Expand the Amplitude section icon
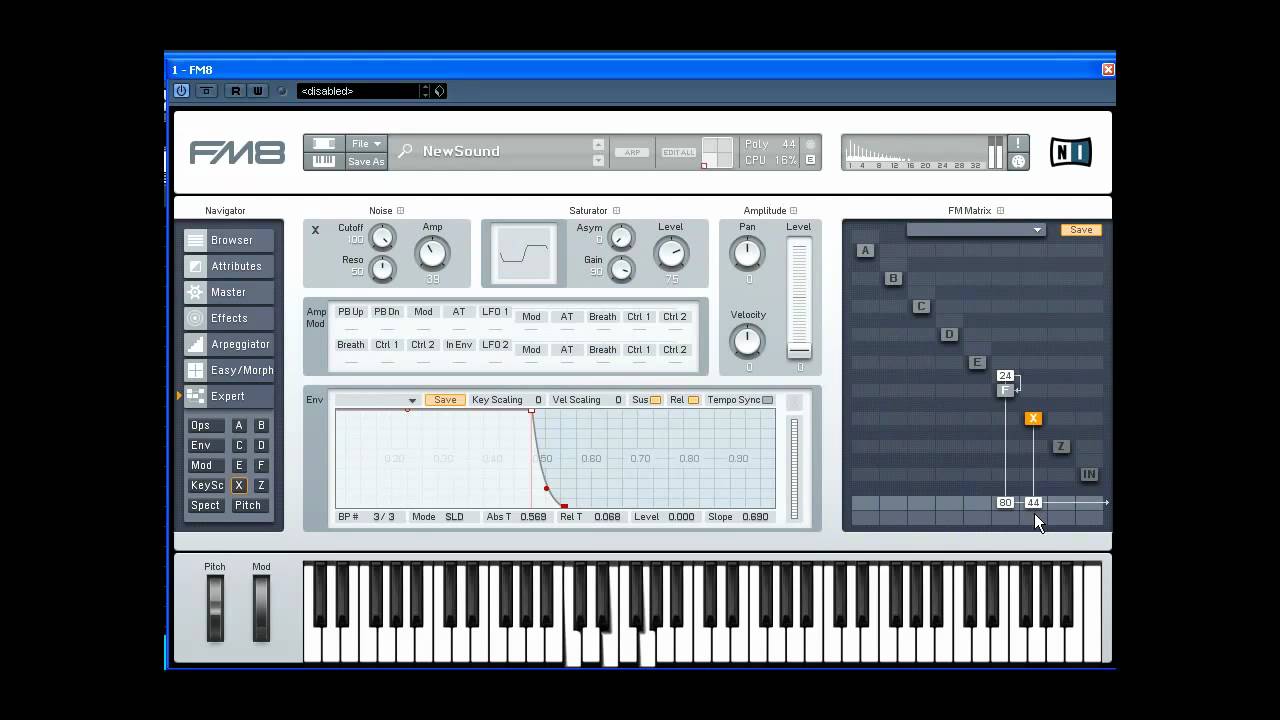Image resolution: width=1280 pixels, height=720 pixels. (793, 211)
